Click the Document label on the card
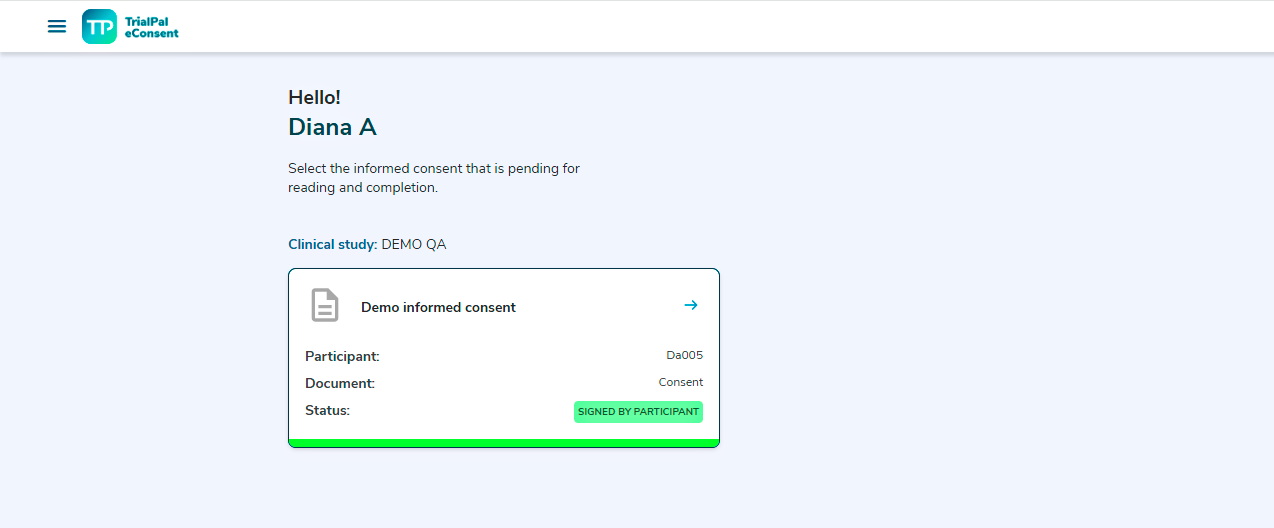1274x528 pixels. tap(340, 383)
